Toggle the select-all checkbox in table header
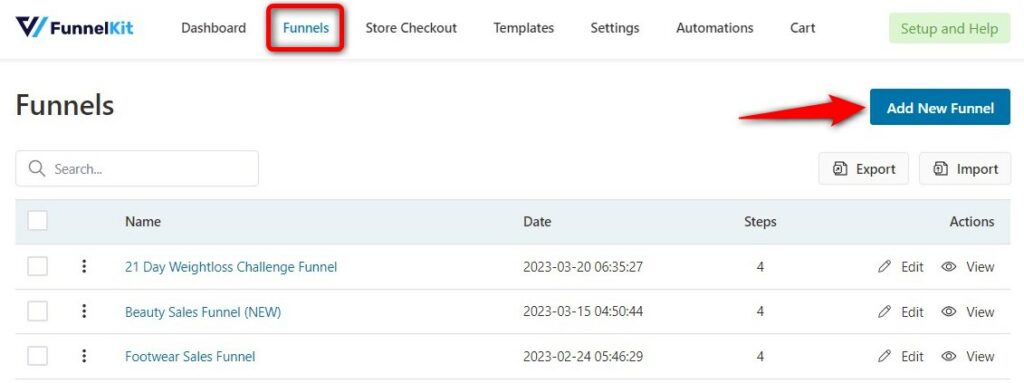 38,221
